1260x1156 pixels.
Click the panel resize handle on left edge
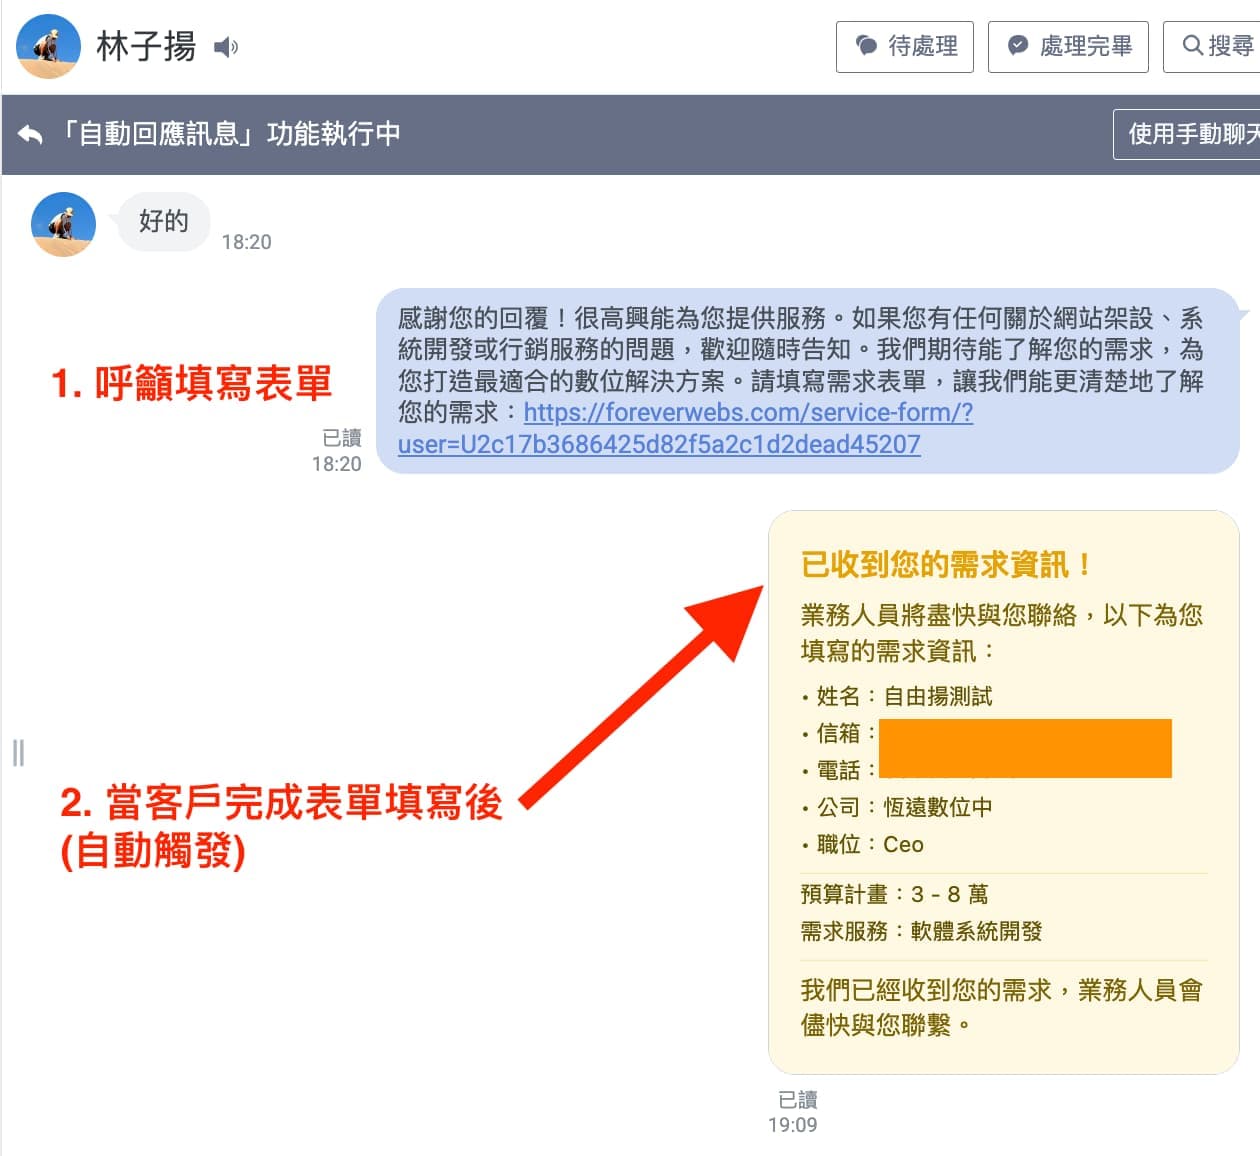(18, 752)
